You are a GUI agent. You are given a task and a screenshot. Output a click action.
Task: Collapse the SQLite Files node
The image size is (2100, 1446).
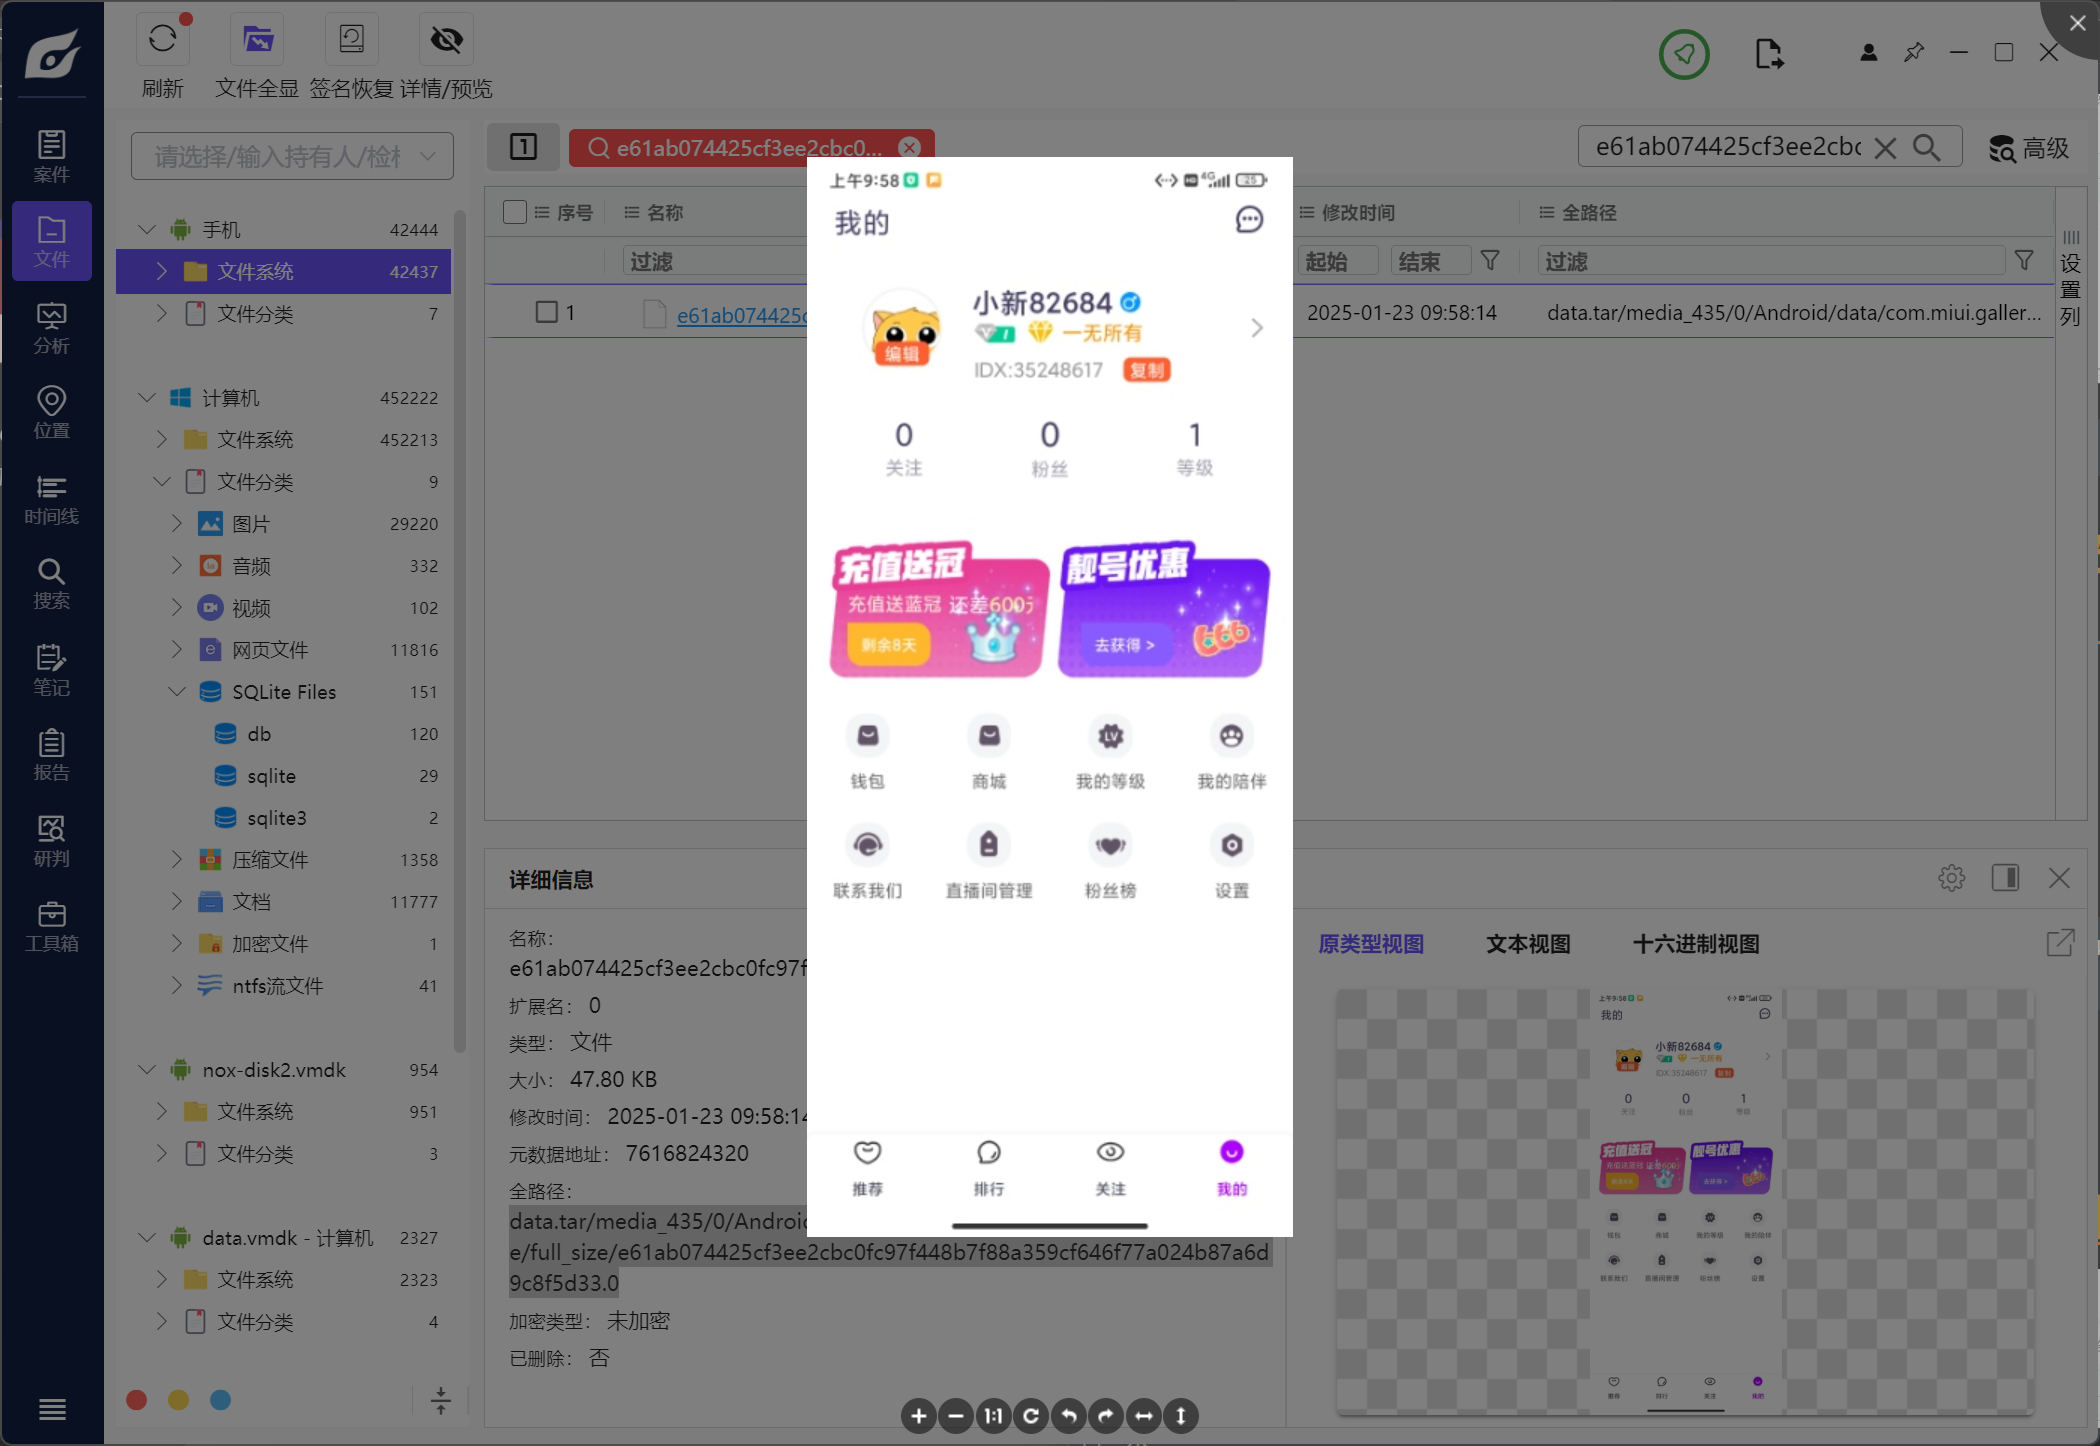pyautogui.click(x=177, y=691)
